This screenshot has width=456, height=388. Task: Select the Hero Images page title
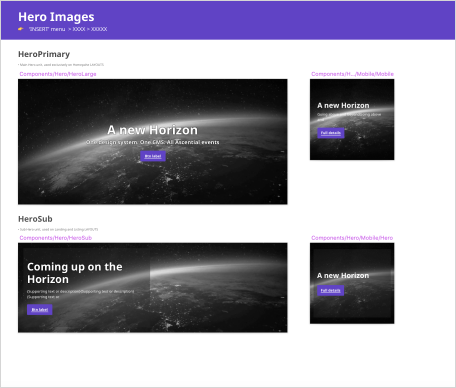[56, 17]
